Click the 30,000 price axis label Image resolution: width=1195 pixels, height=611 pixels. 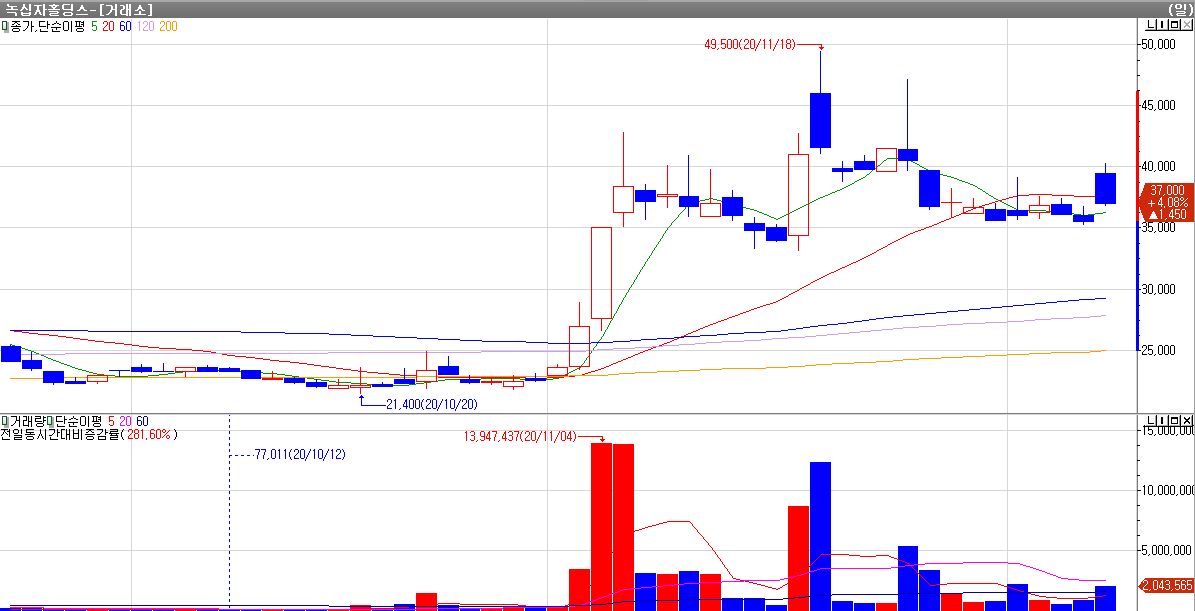(1158, 290)
